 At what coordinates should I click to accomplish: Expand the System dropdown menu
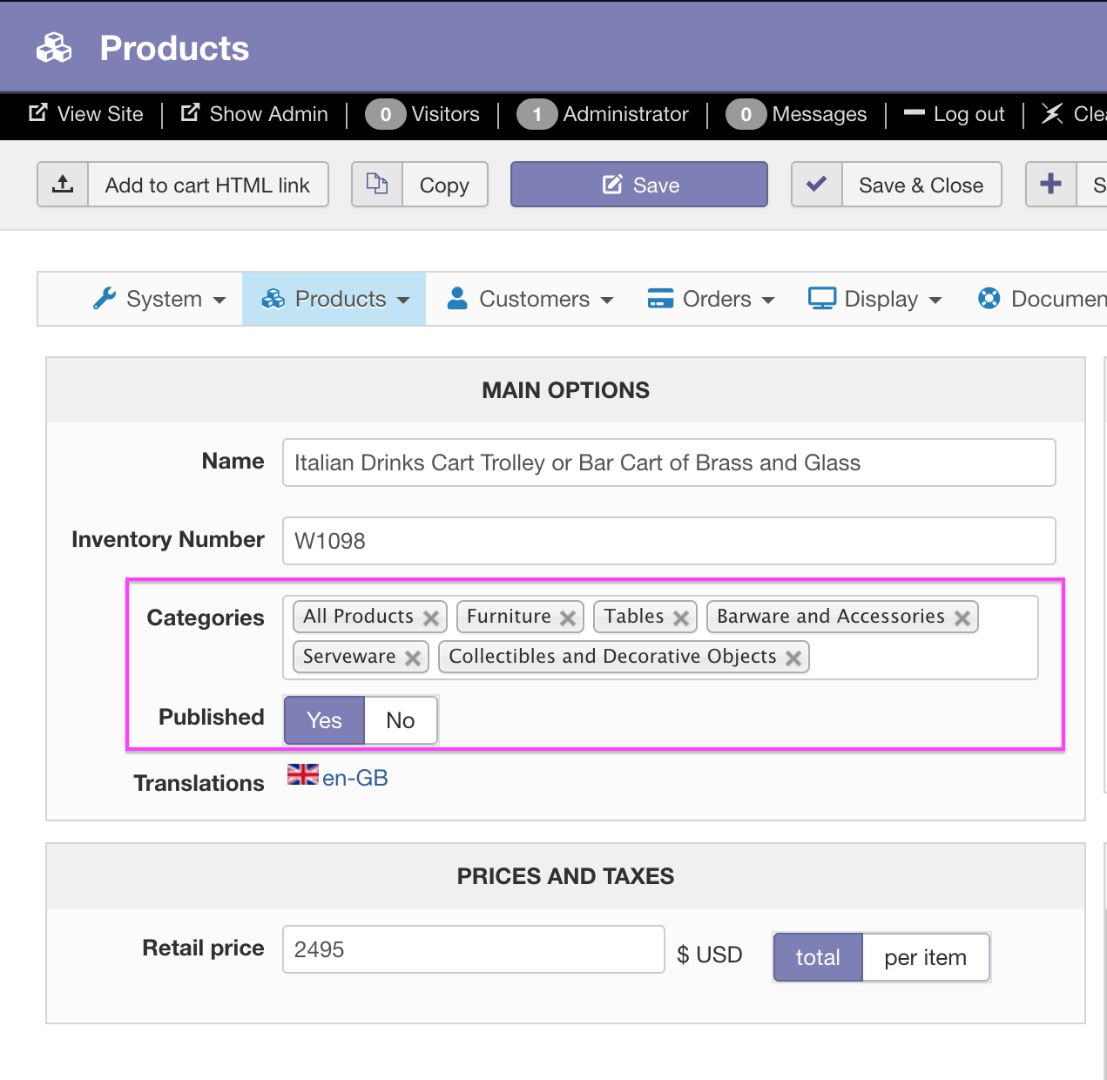pos(160,299)
